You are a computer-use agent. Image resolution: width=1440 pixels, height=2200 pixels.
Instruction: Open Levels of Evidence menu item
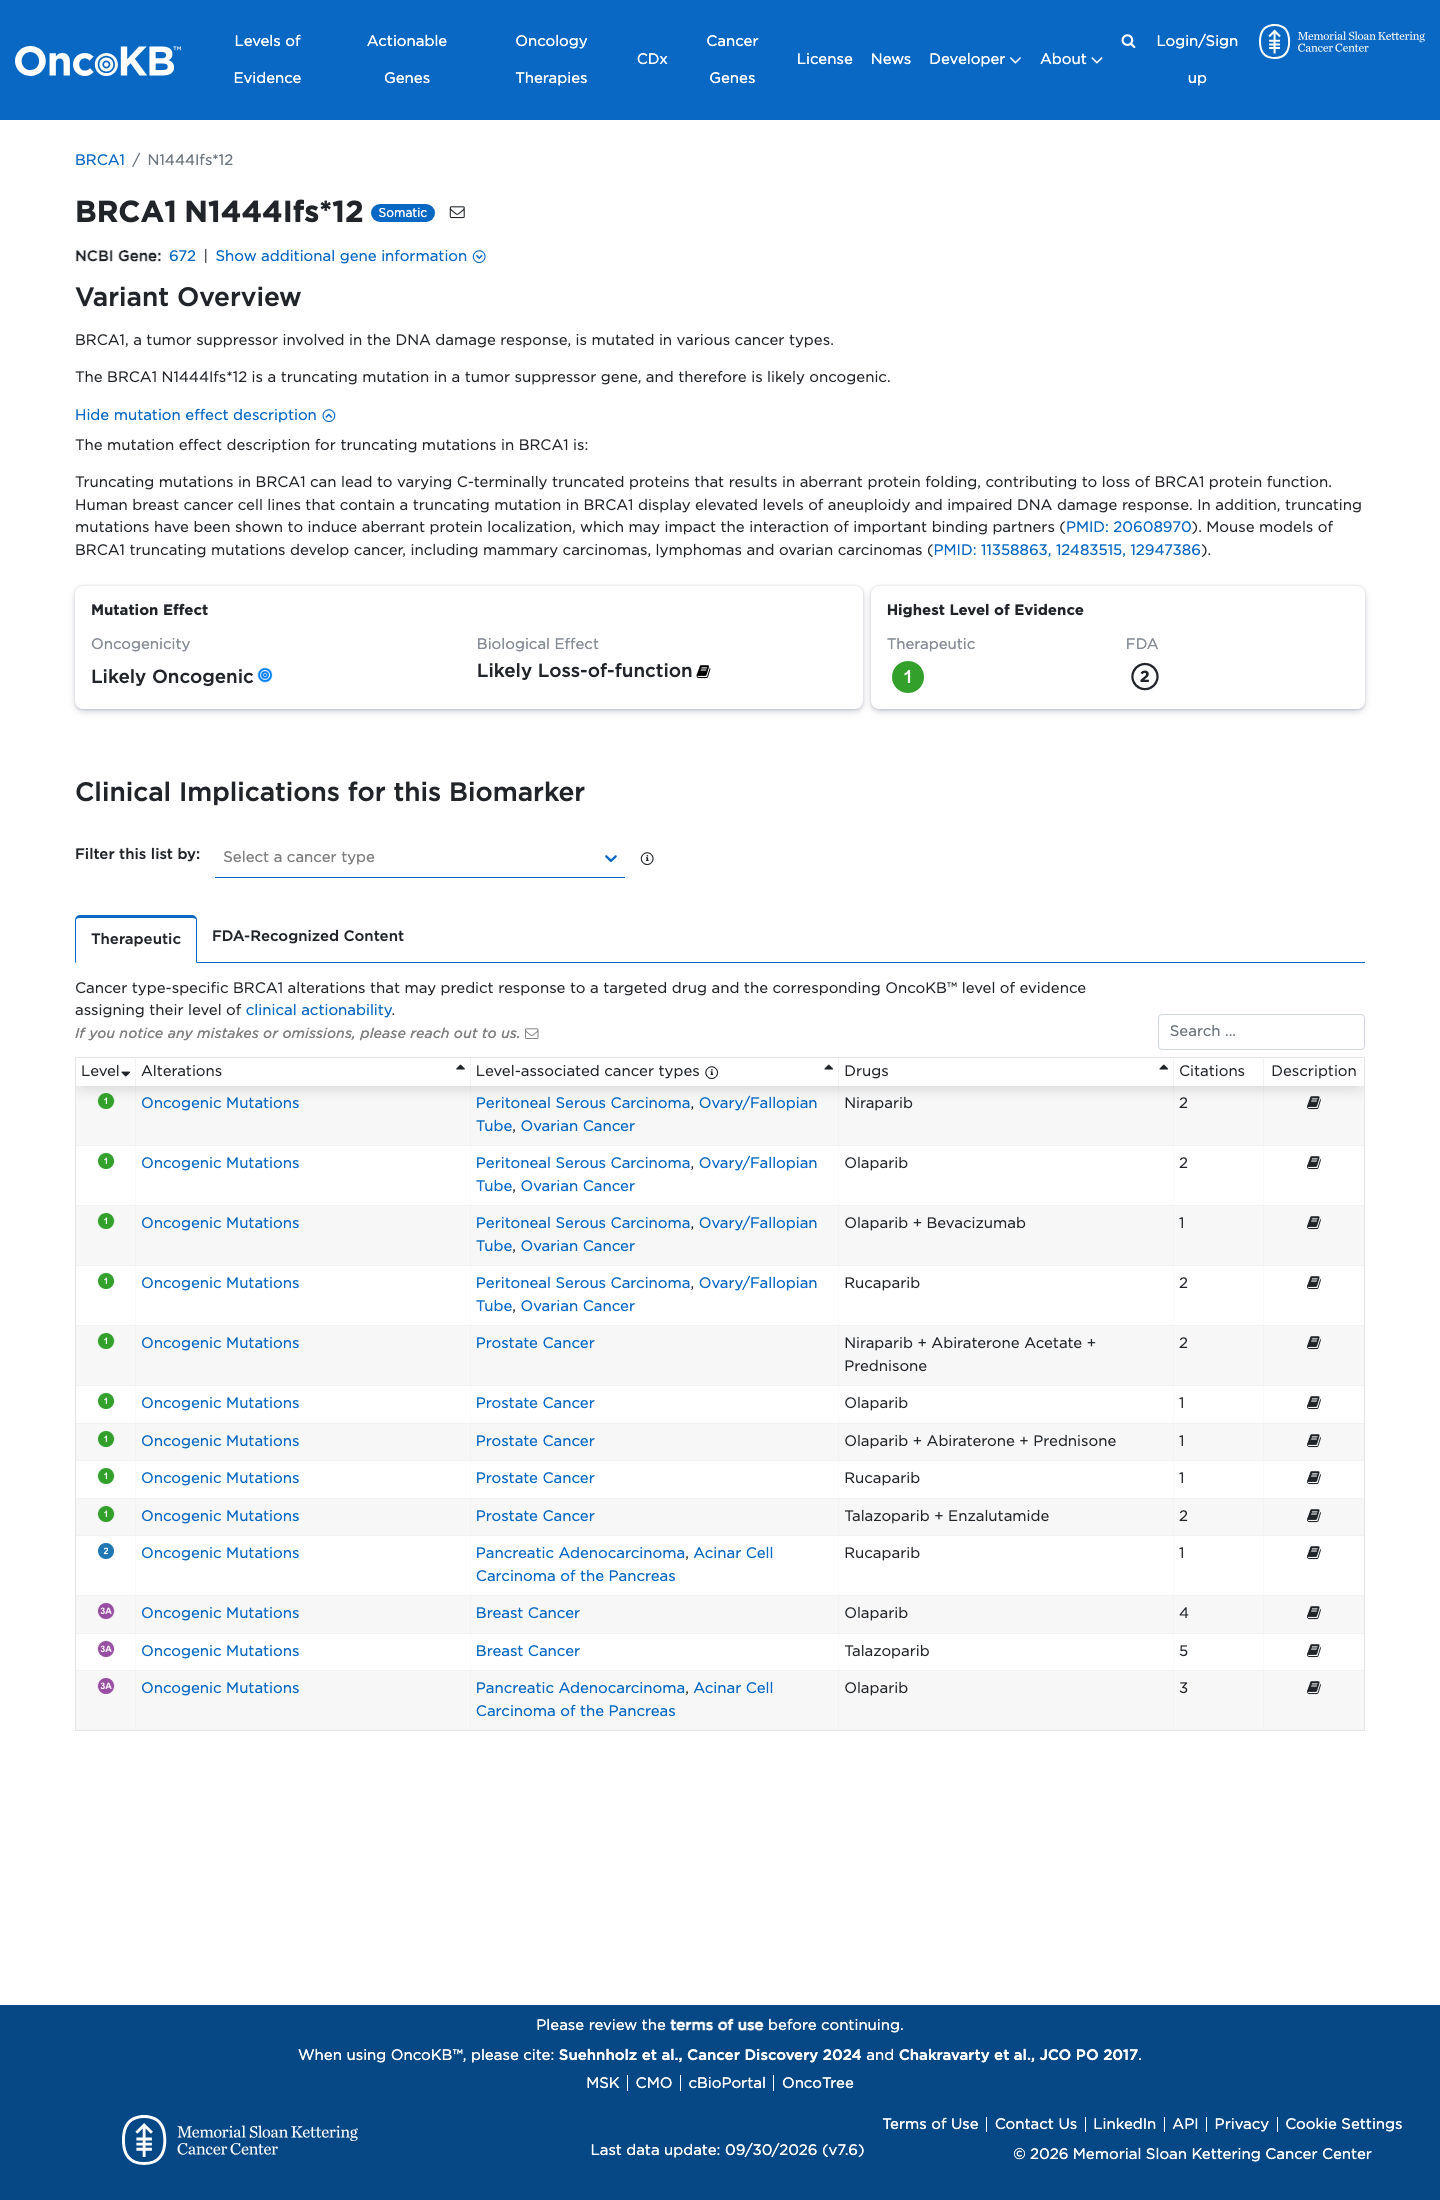(267, 59)
